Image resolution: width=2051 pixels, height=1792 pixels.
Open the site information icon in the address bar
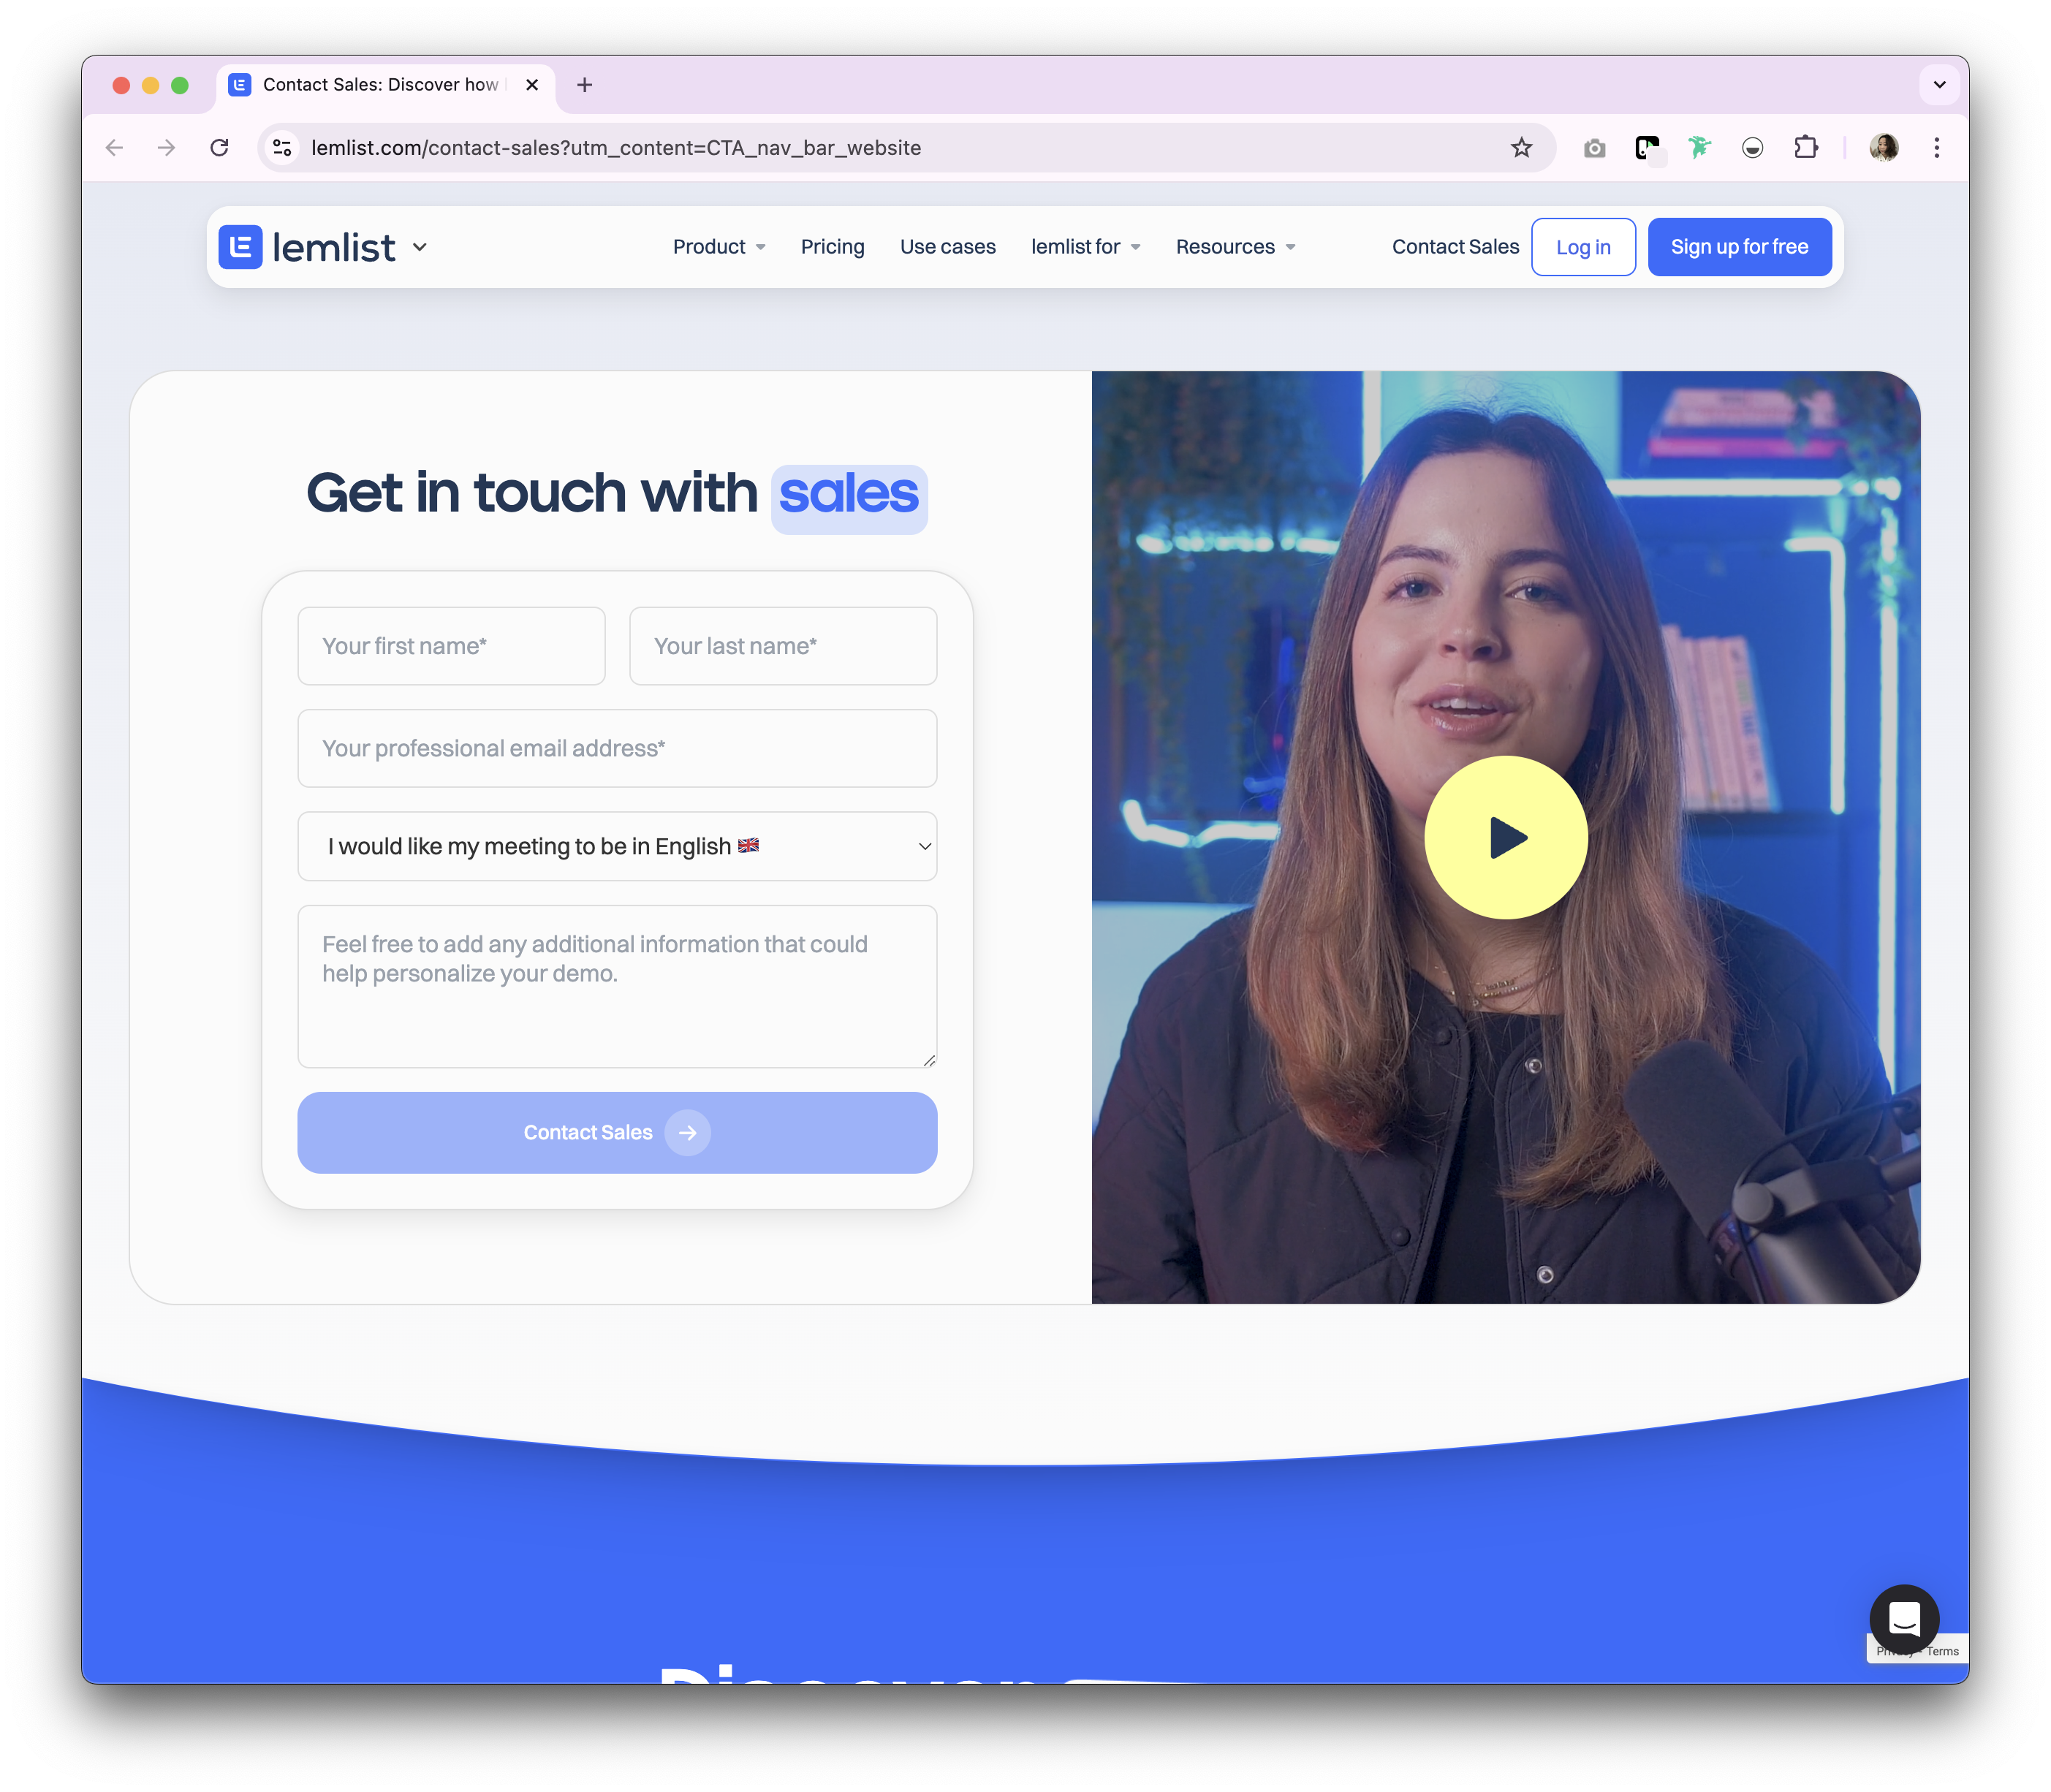click(283, 148)
